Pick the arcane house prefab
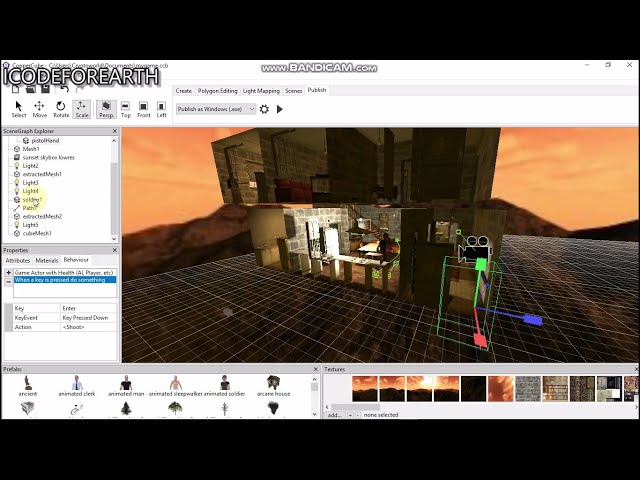 pos(273,386)
